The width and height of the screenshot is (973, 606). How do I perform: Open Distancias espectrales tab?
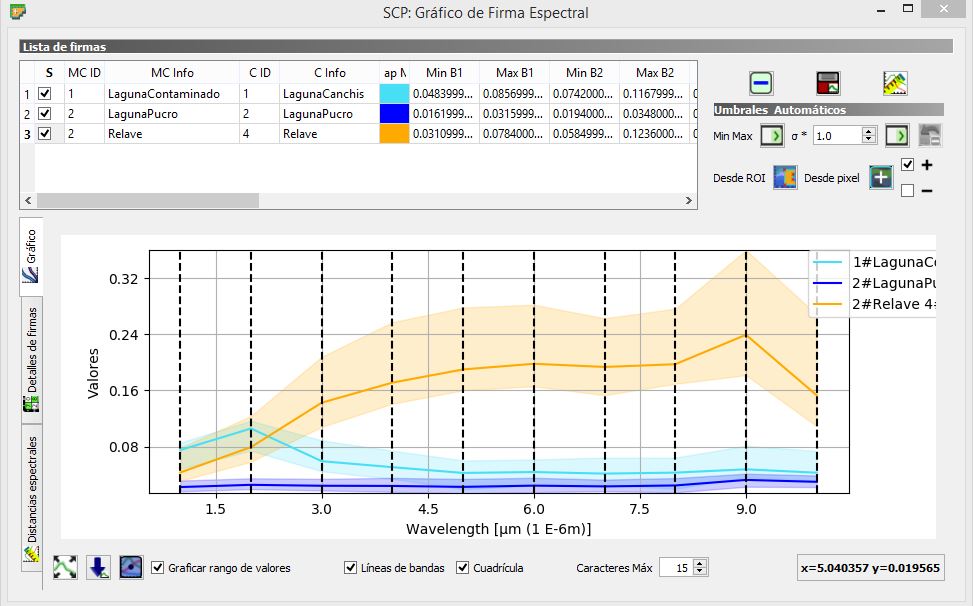(x=31, y=498)
